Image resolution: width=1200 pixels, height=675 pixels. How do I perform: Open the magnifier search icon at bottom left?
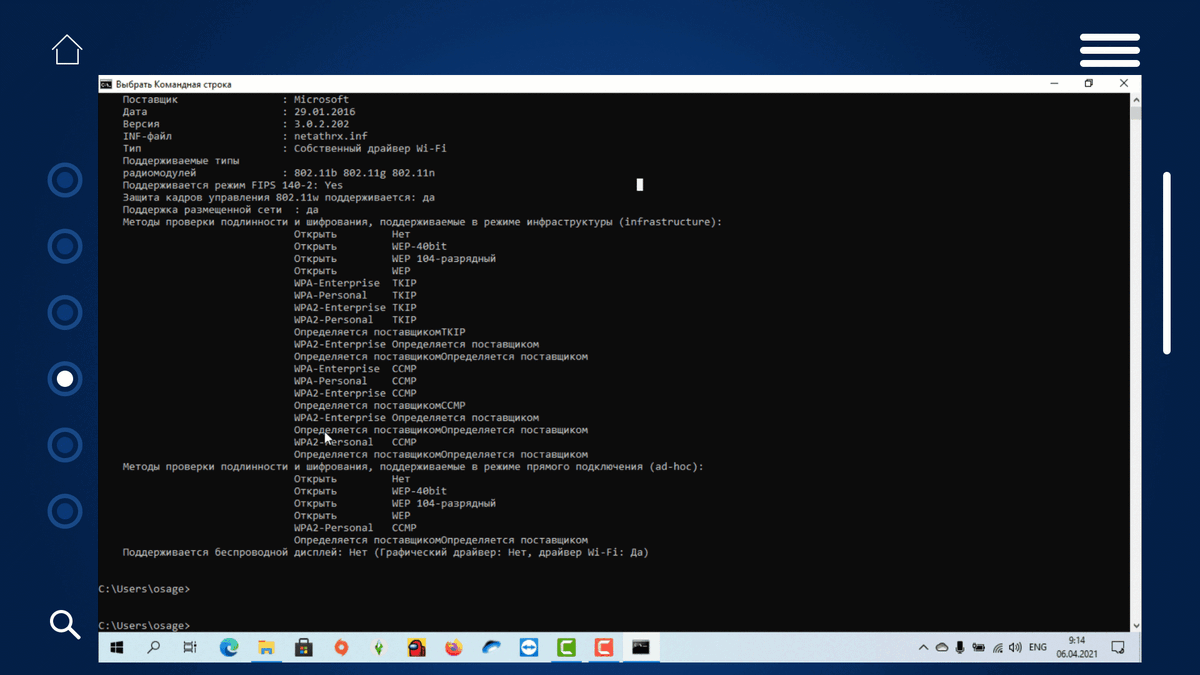pyautogui.click(x=65, y=625)
